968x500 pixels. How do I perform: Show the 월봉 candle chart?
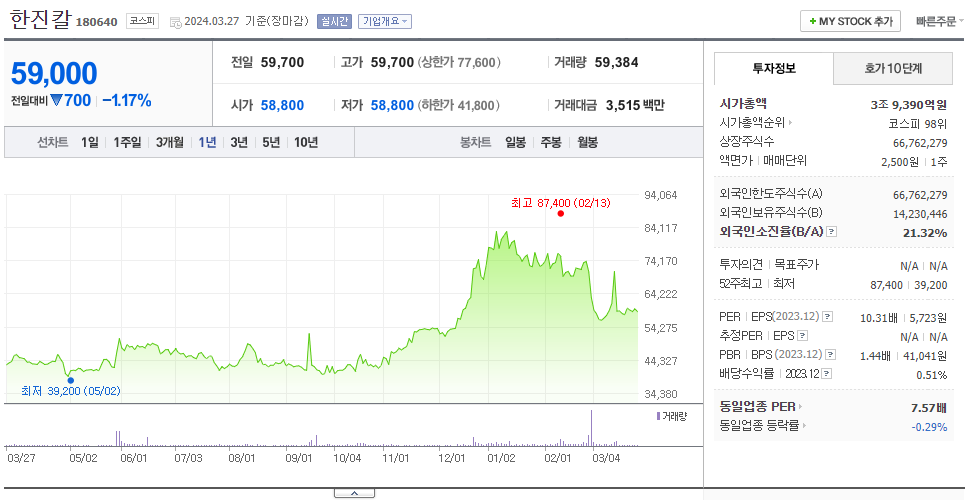(x=588, y=143)
